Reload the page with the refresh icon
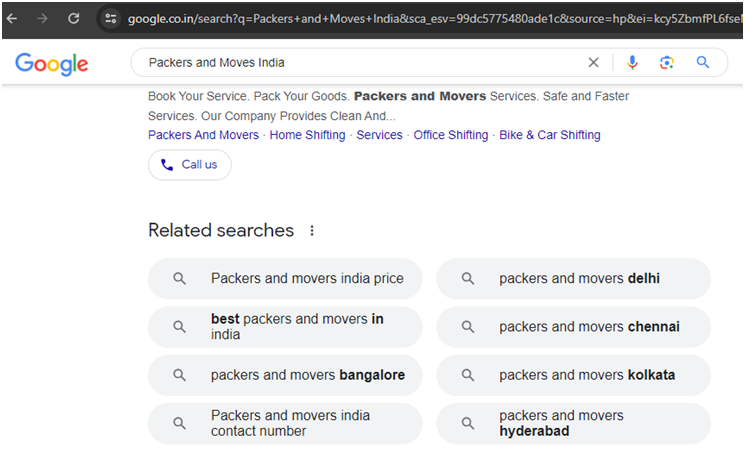This screenshot has width=745, height=461. (74, 18)
